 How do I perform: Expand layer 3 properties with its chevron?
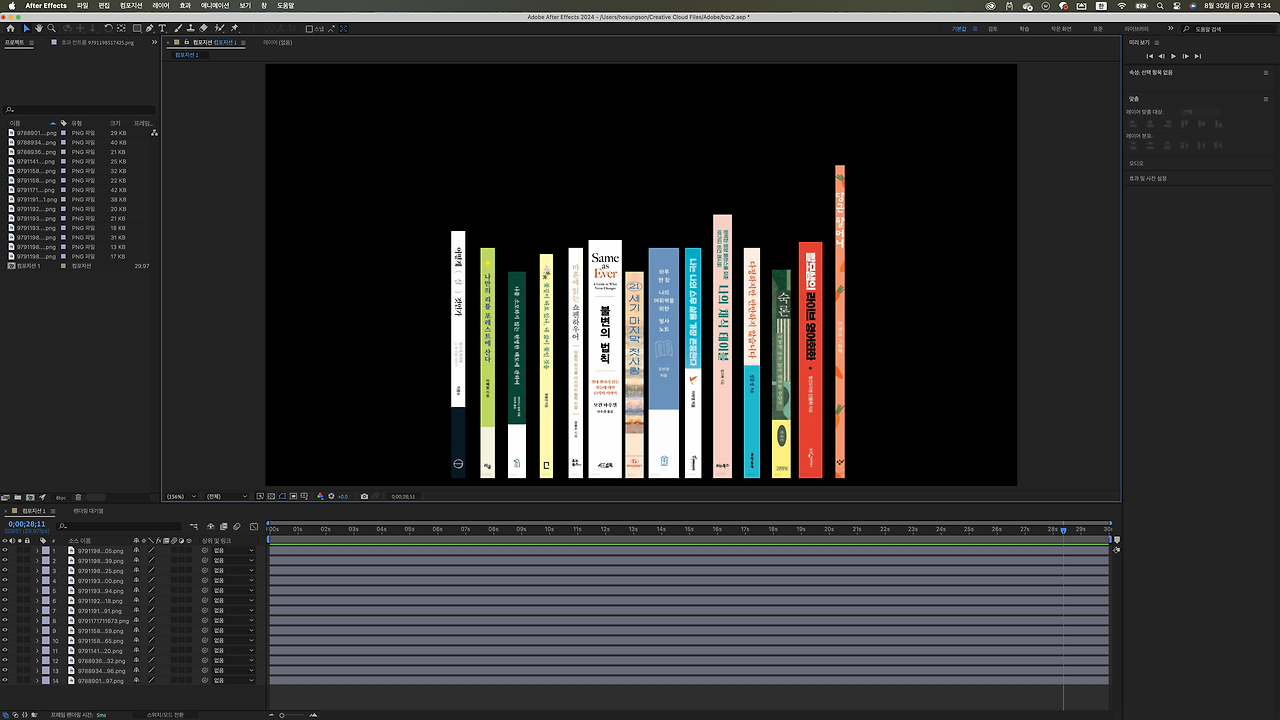(x=37, y=571)
